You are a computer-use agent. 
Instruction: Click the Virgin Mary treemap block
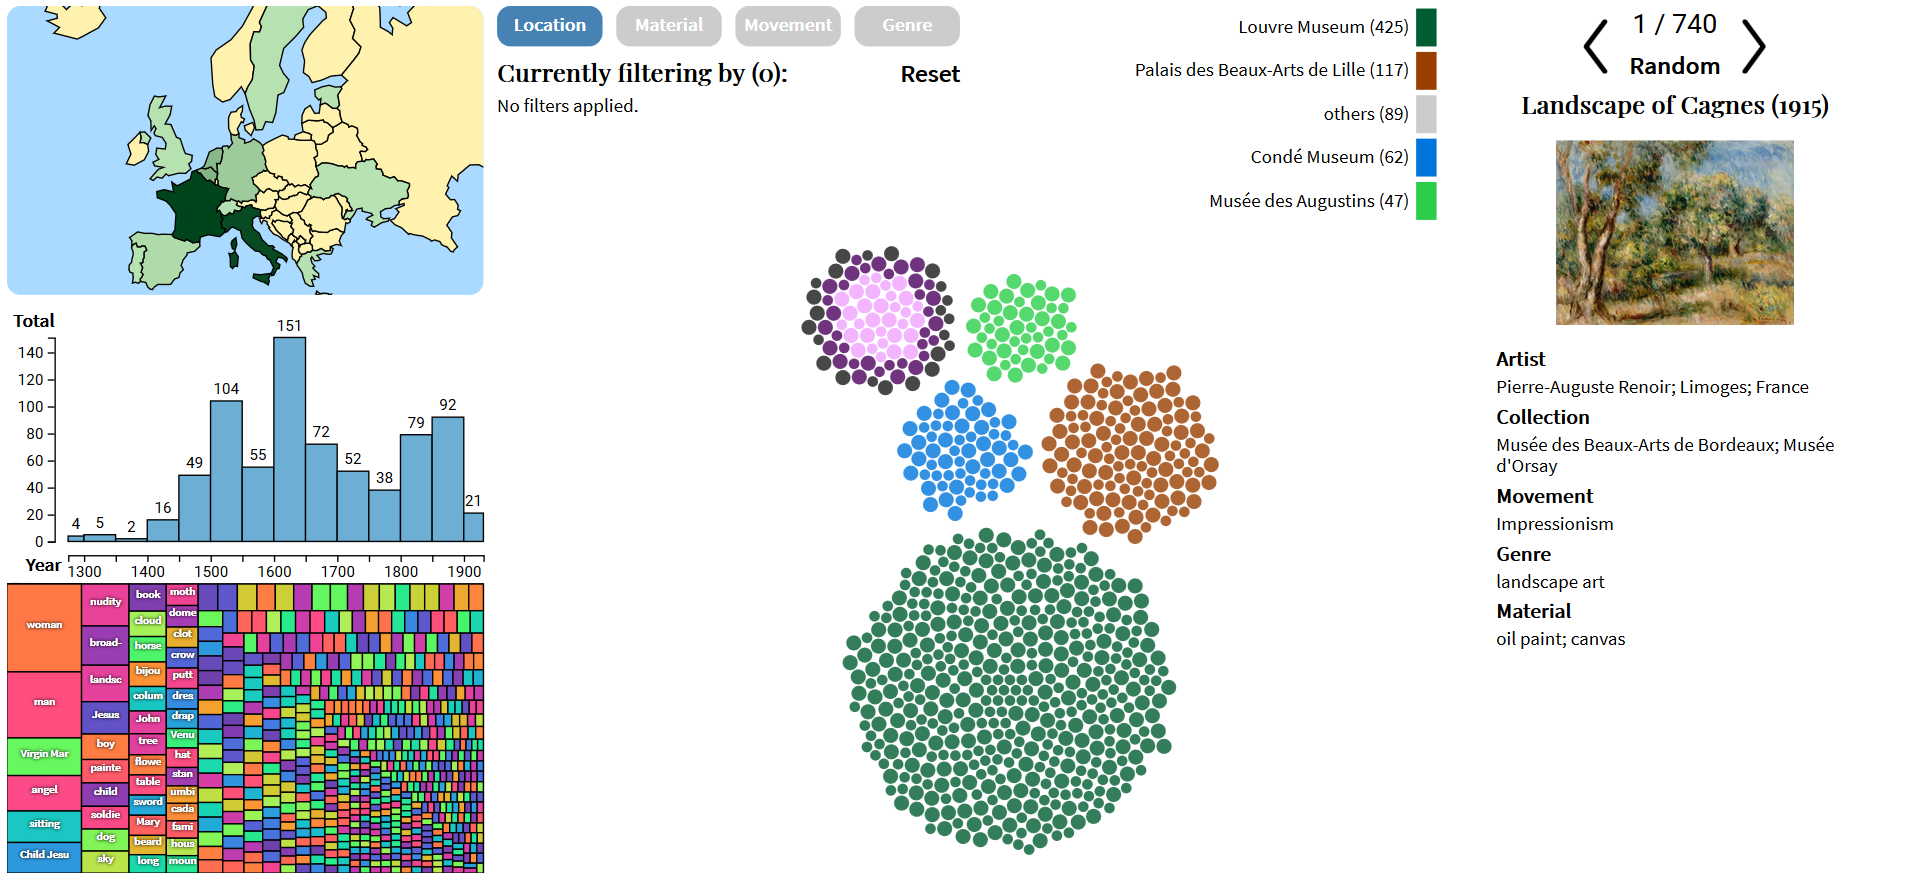point(42,755)
